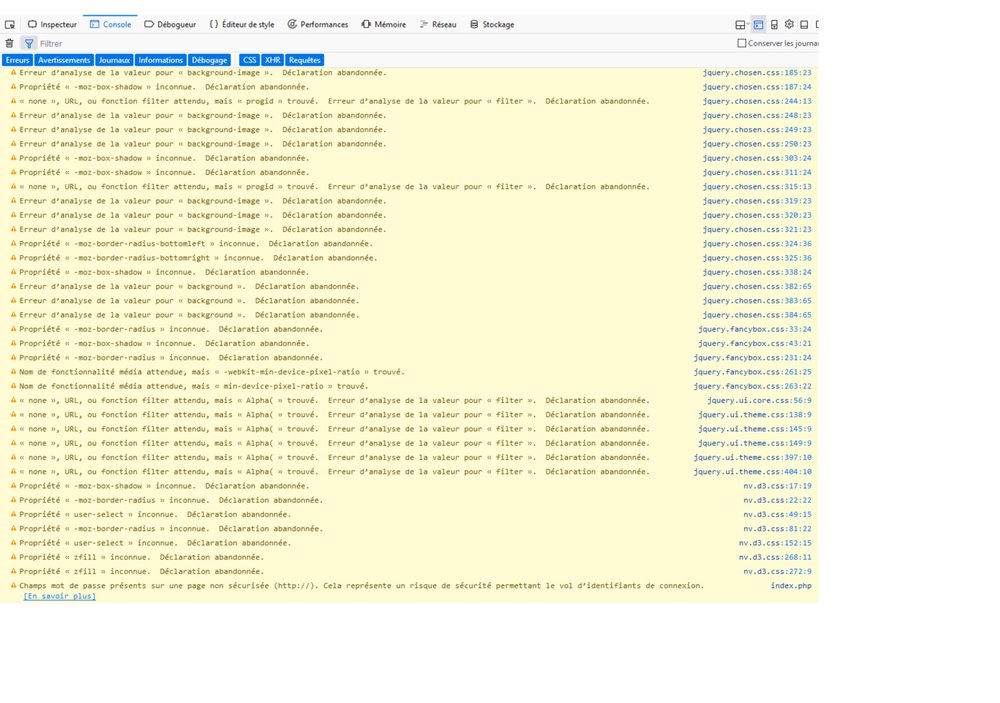Viewport: 1000px width, 703px height.
Task: Clear console output with trash icon
Action: point(10,43)
